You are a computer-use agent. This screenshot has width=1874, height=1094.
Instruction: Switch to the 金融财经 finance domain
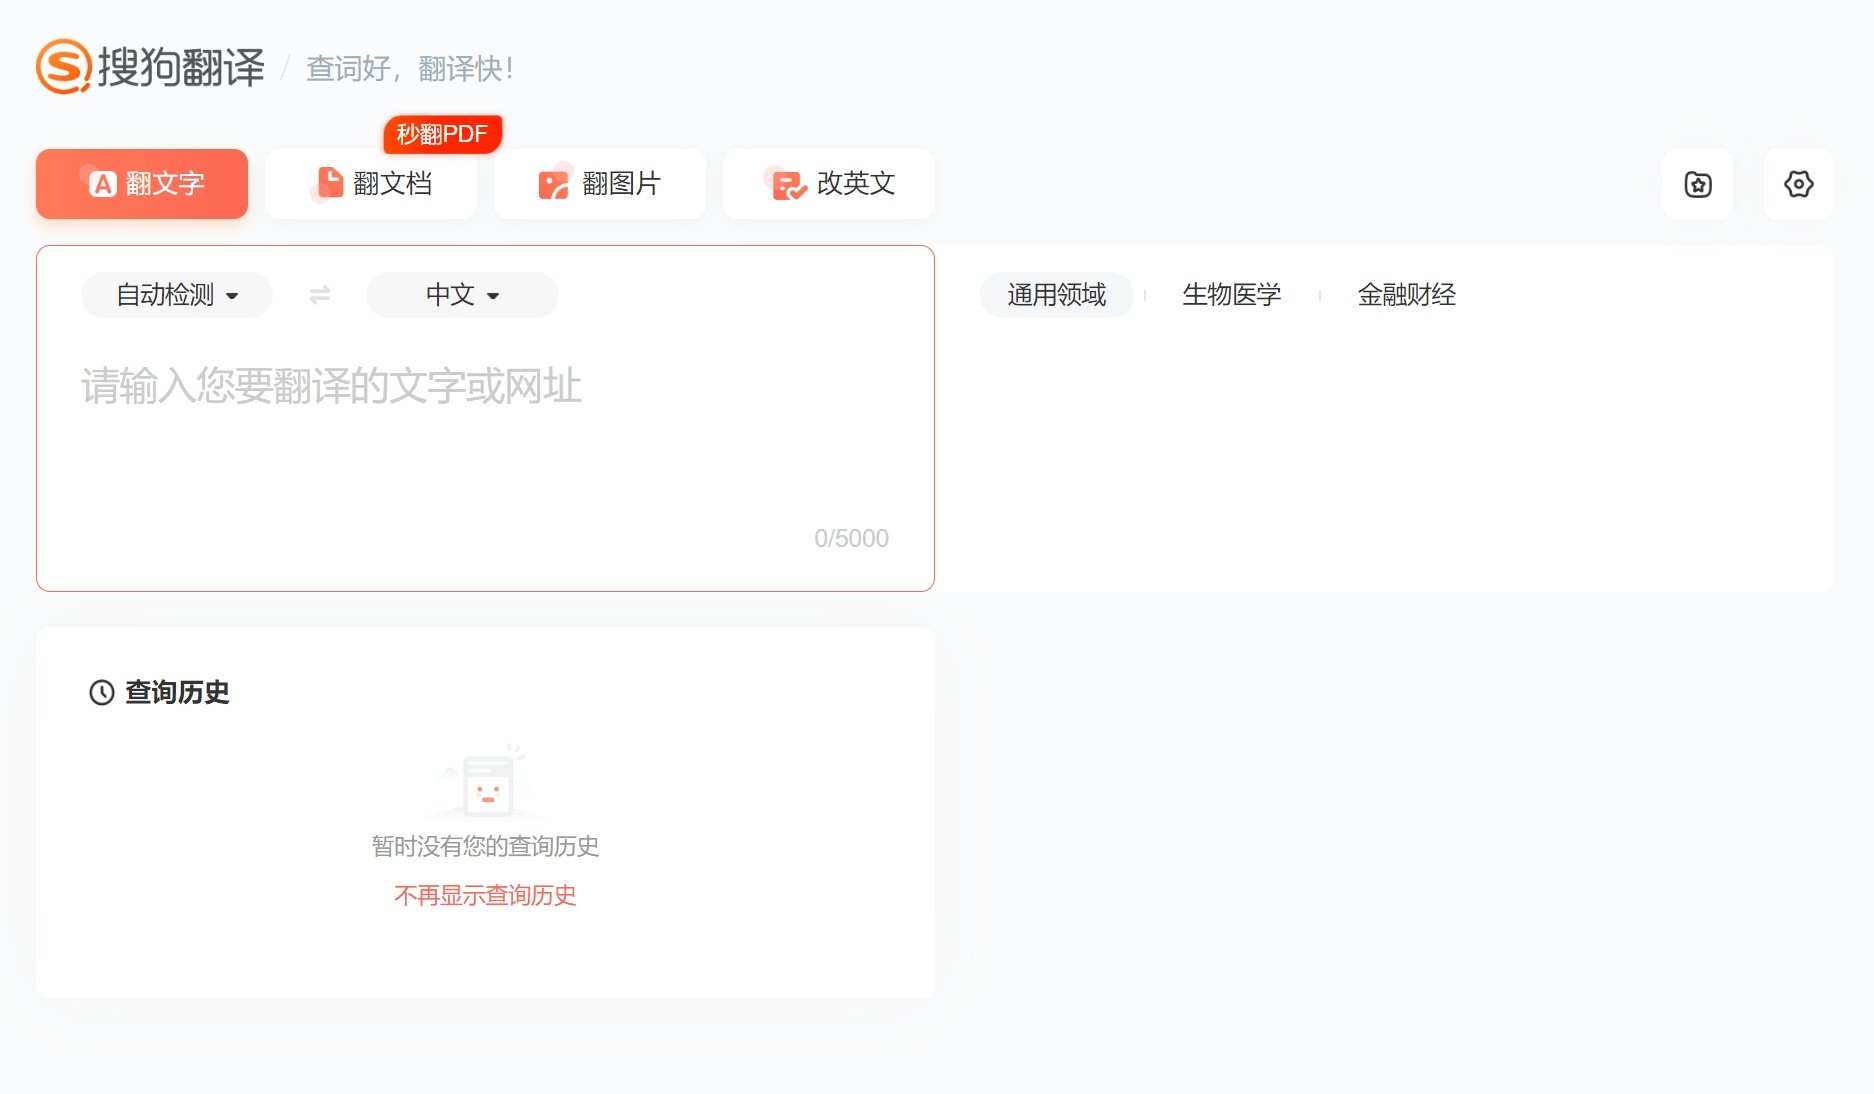point(1407,294)
